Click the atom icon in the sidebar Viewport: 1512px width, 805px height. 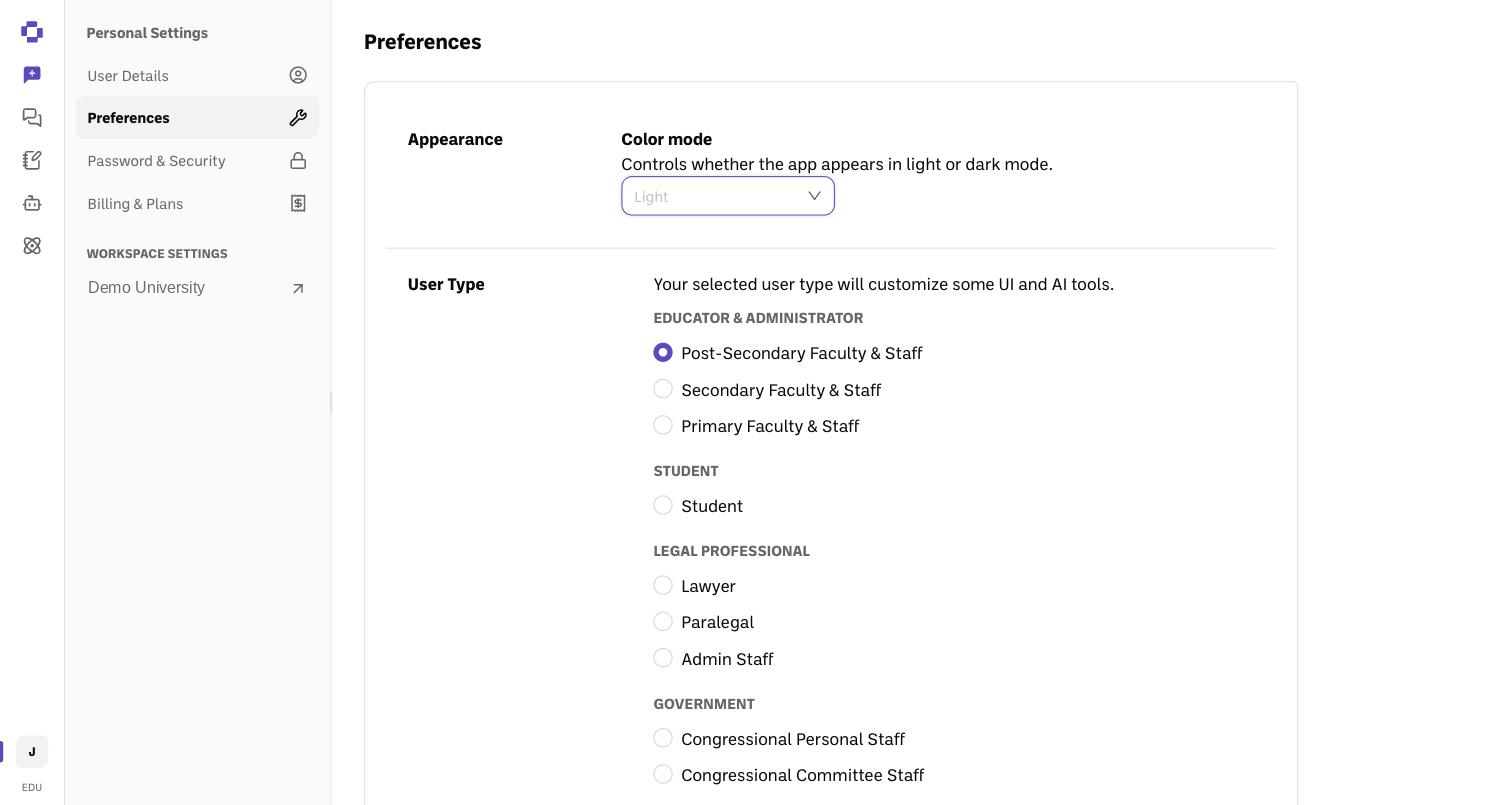(32, 245)
